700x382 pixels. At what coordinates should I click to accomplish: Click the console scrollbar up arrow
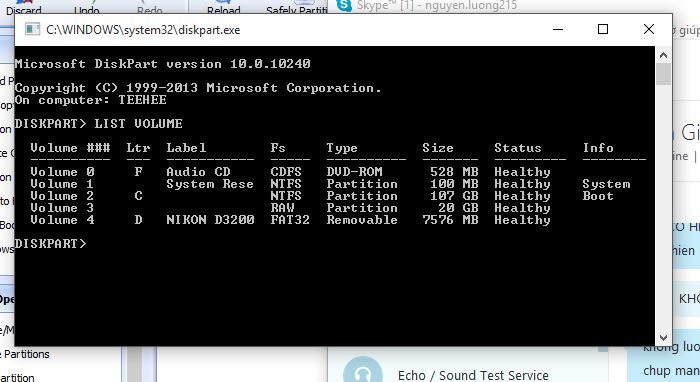click(663, 55)
